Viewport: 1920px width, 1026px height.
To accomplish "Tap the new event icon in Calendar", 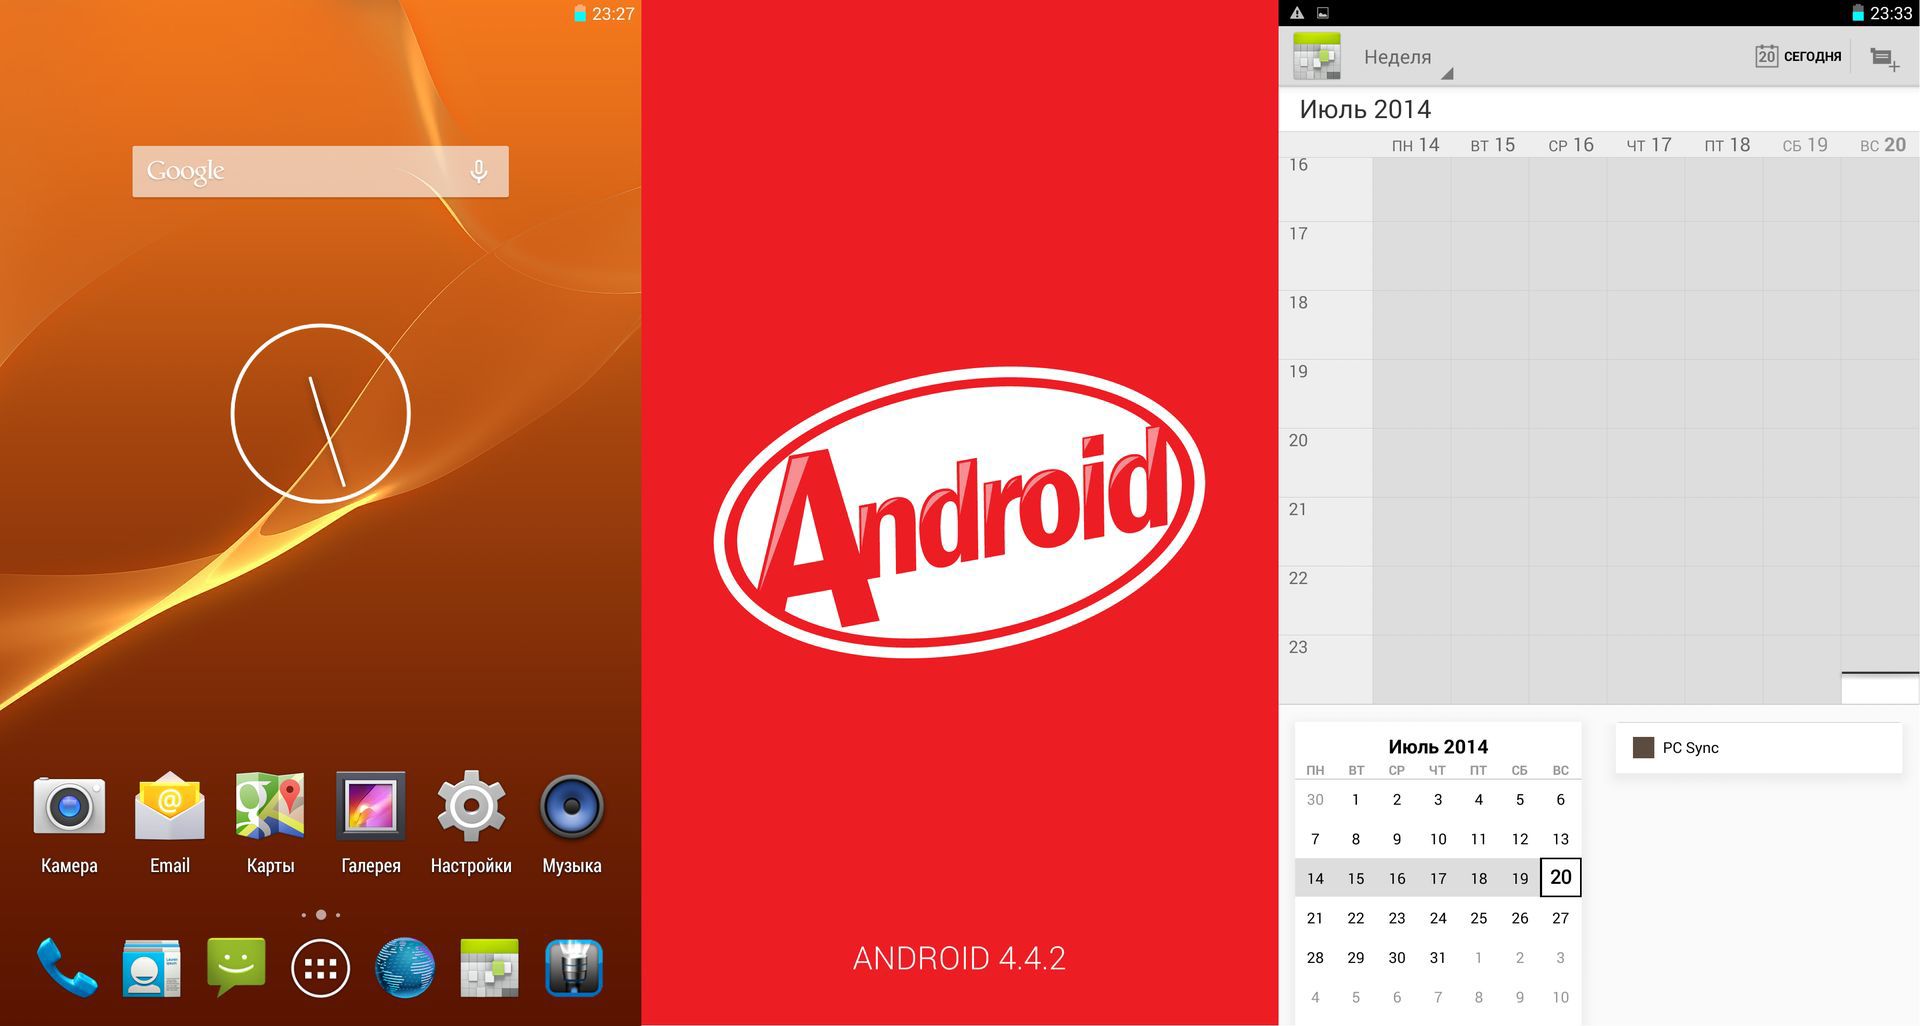I will tap(1884, 58).
